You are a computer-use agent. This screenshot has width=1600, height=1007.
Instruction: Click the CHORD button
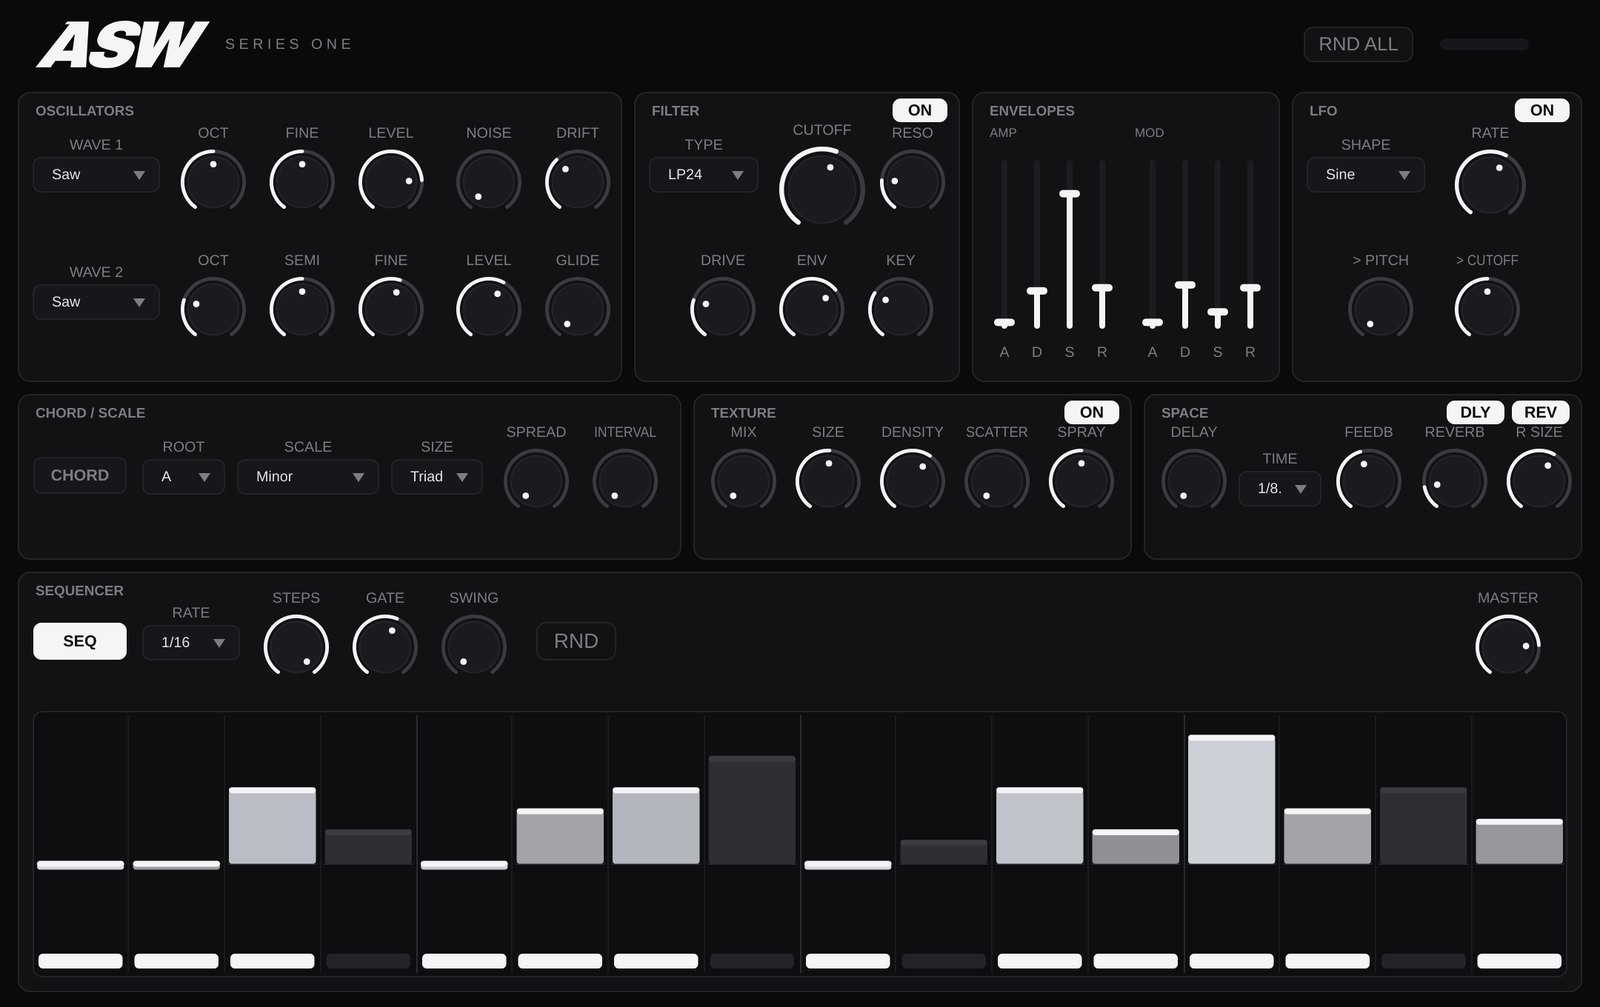pyautogui.click(x=80, y=476)
